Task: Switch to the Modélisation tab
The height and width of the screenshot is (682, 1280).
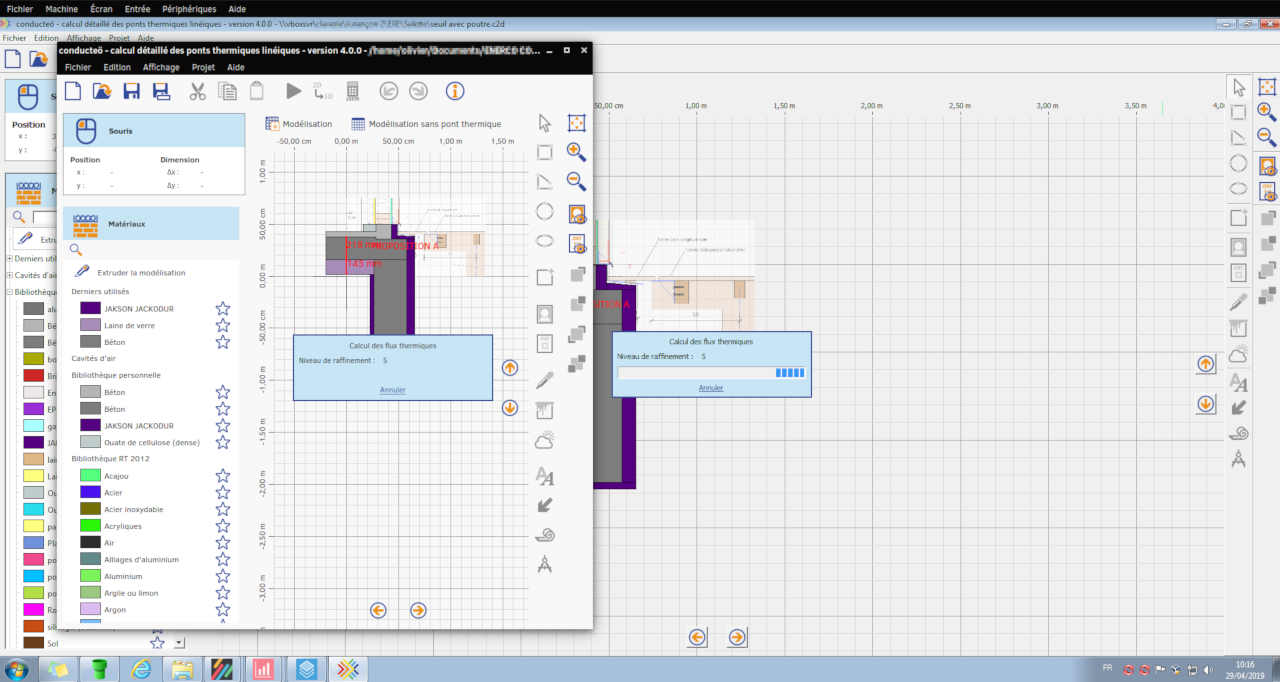Action: point(299,124)
